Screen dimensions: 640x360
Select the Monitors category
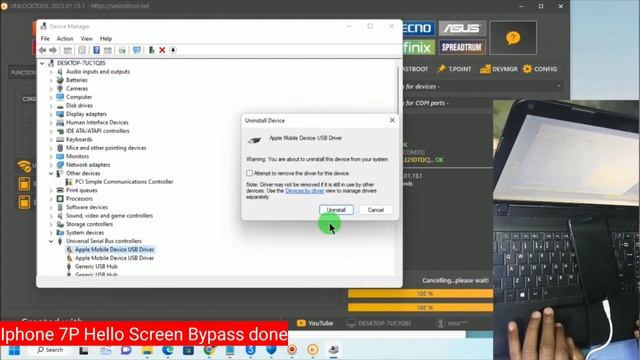coord(77,156)
